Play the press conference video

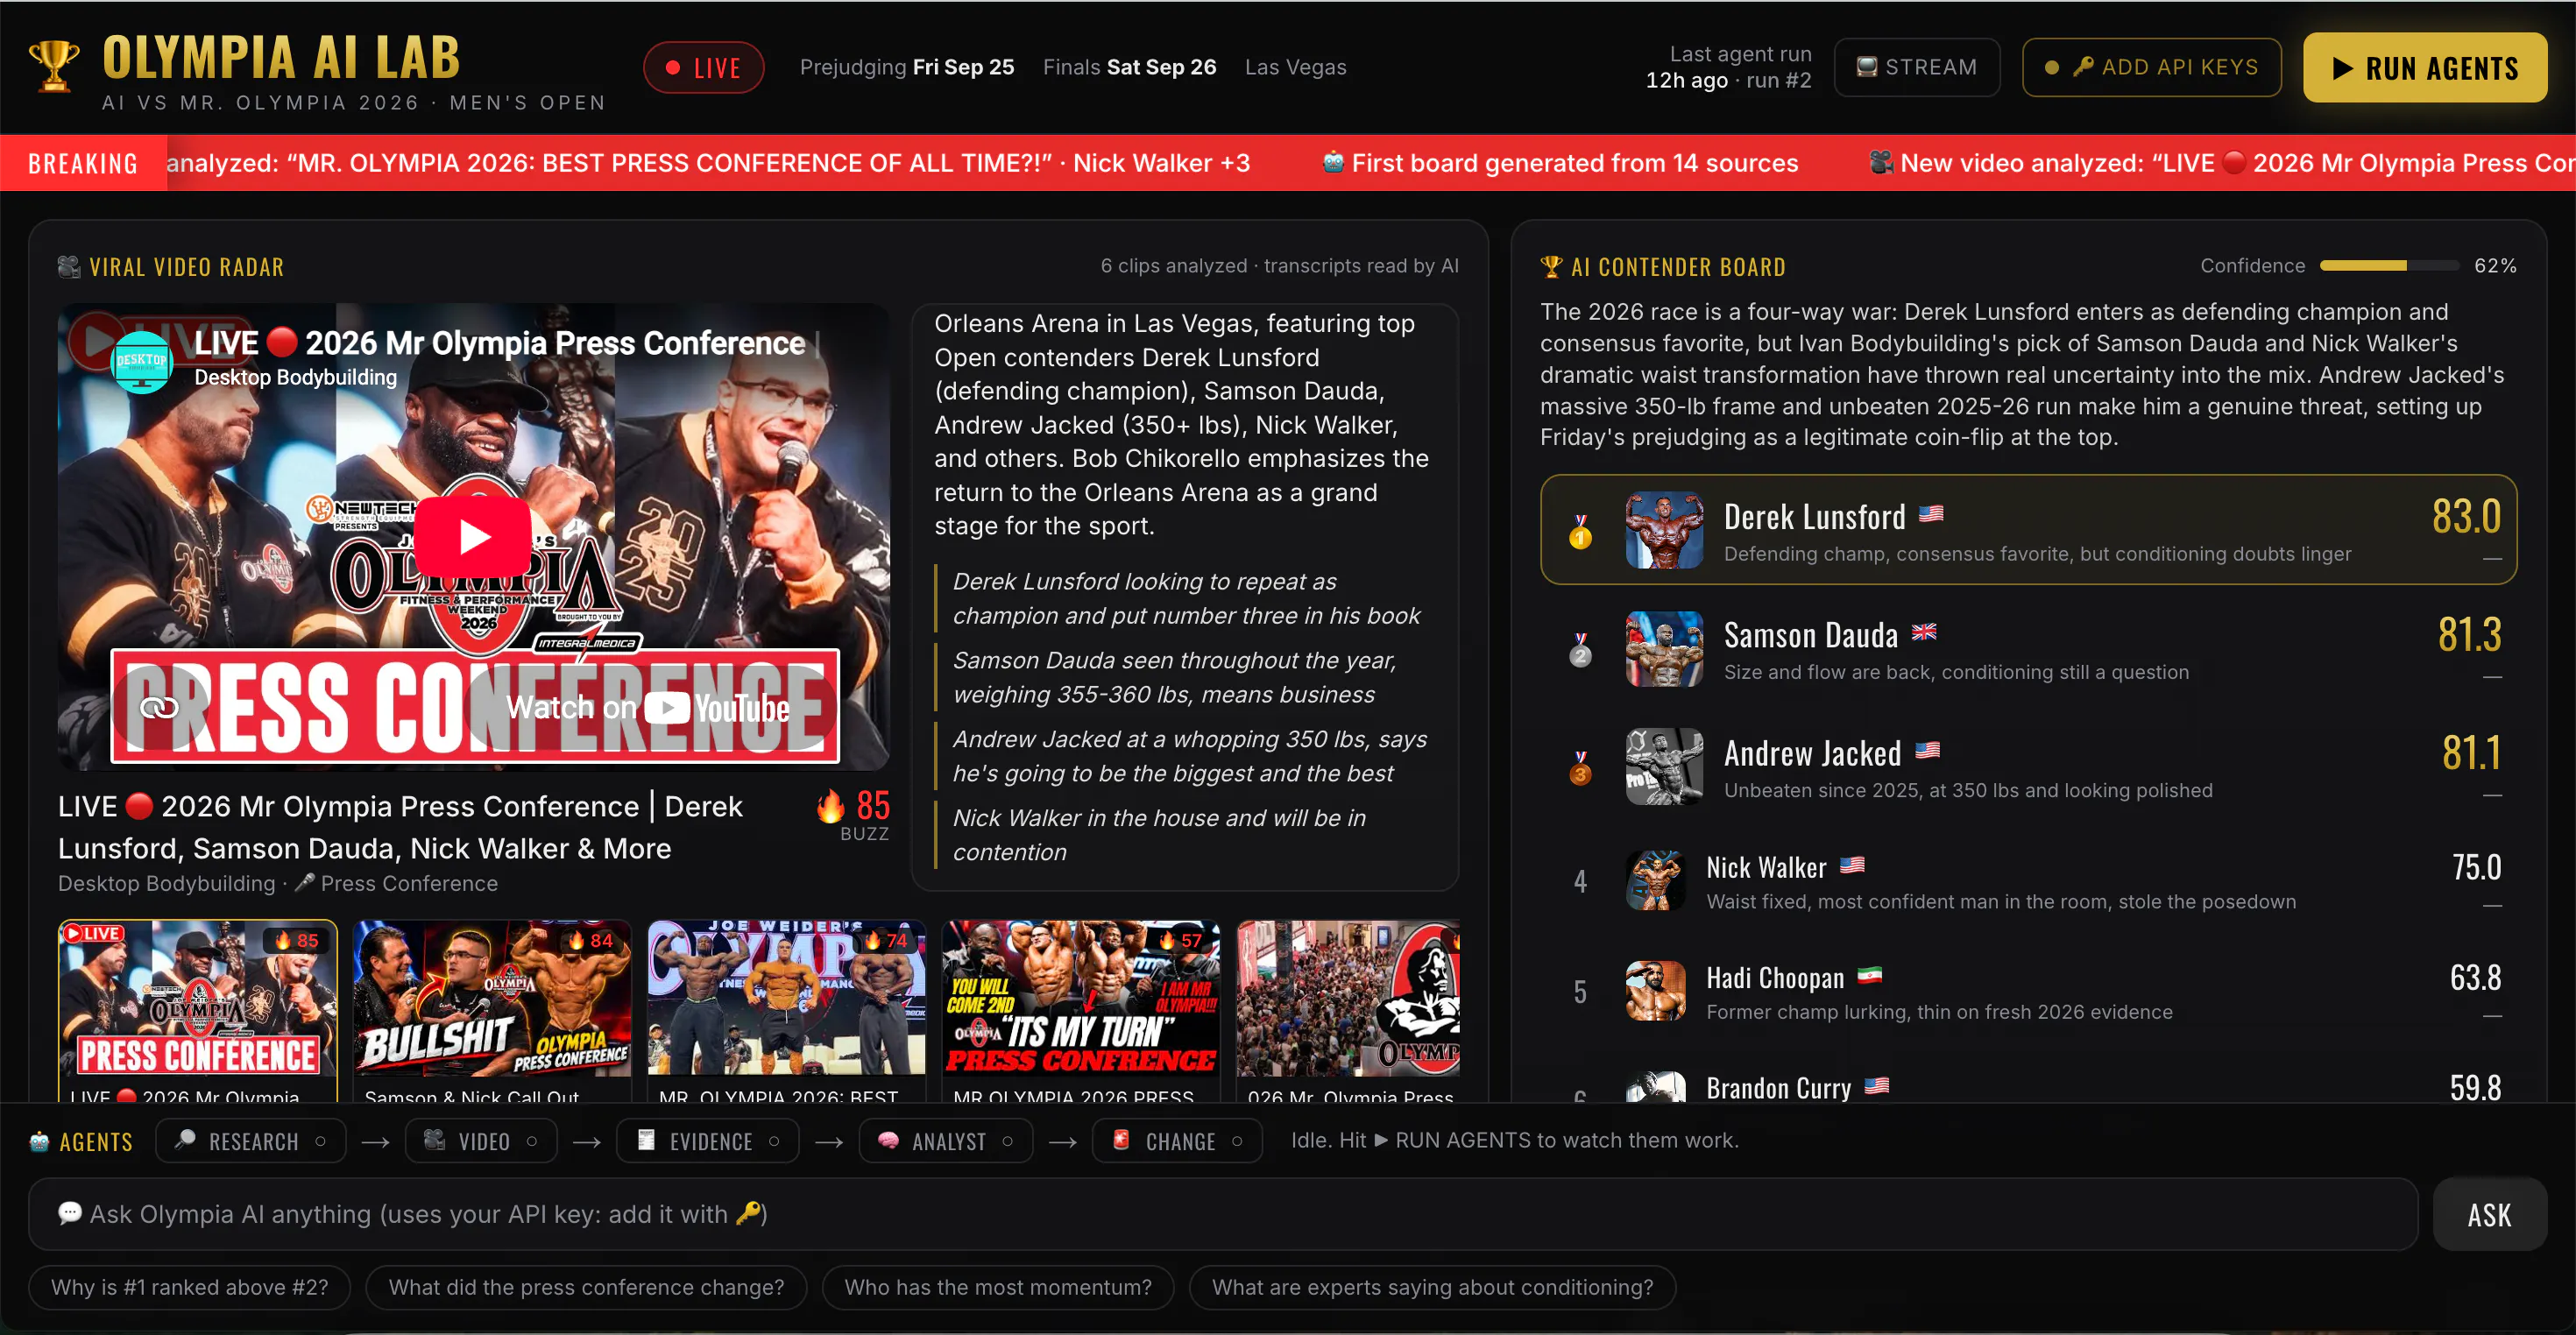tap(473, 537)
